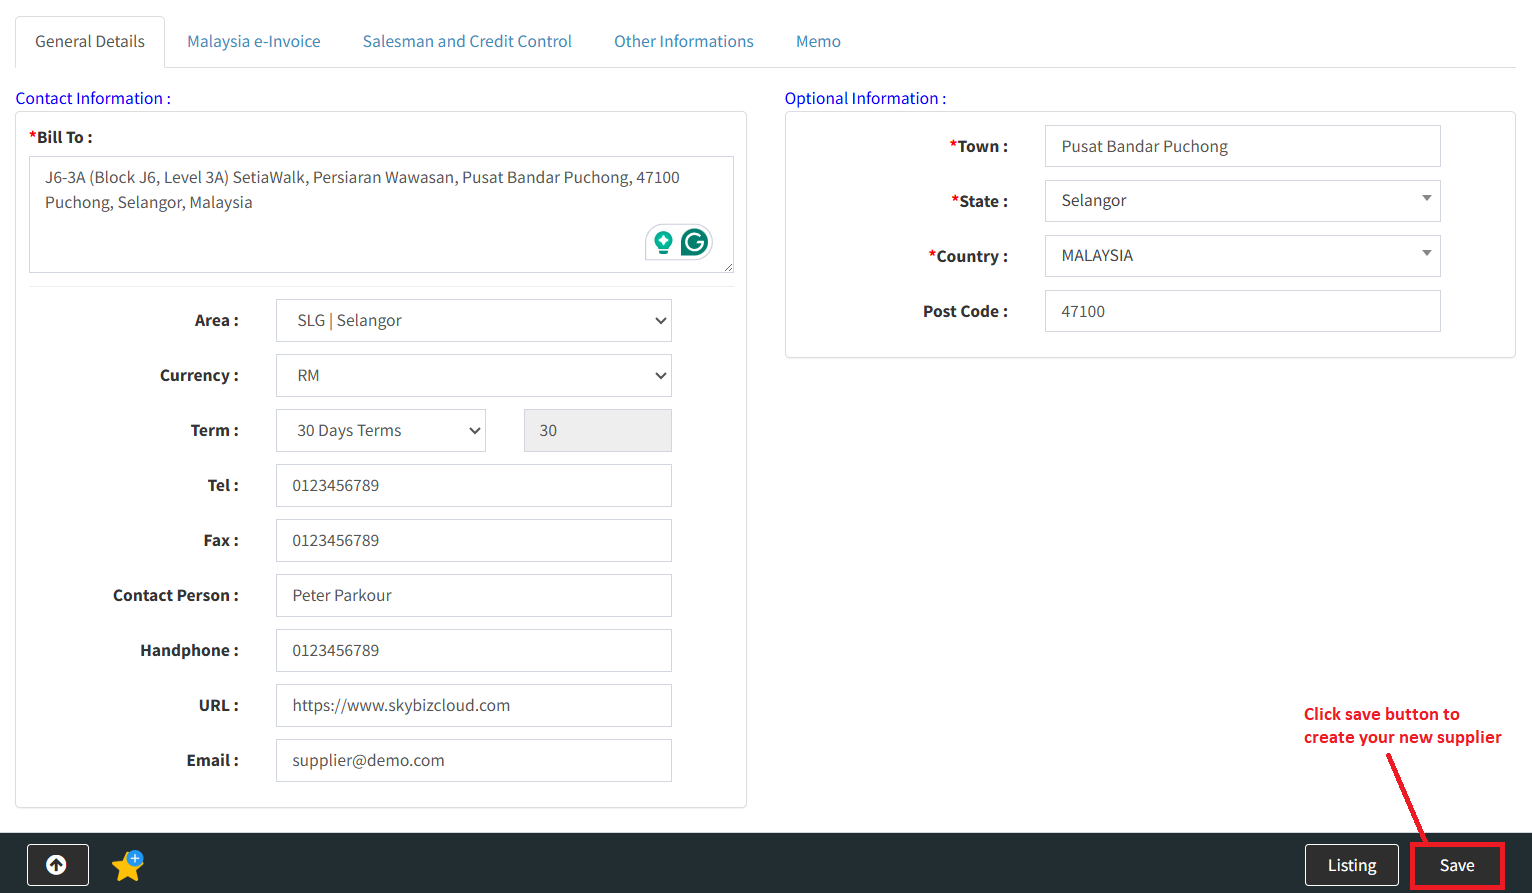
Task: Select the Post Code field
Action: 1242,312
